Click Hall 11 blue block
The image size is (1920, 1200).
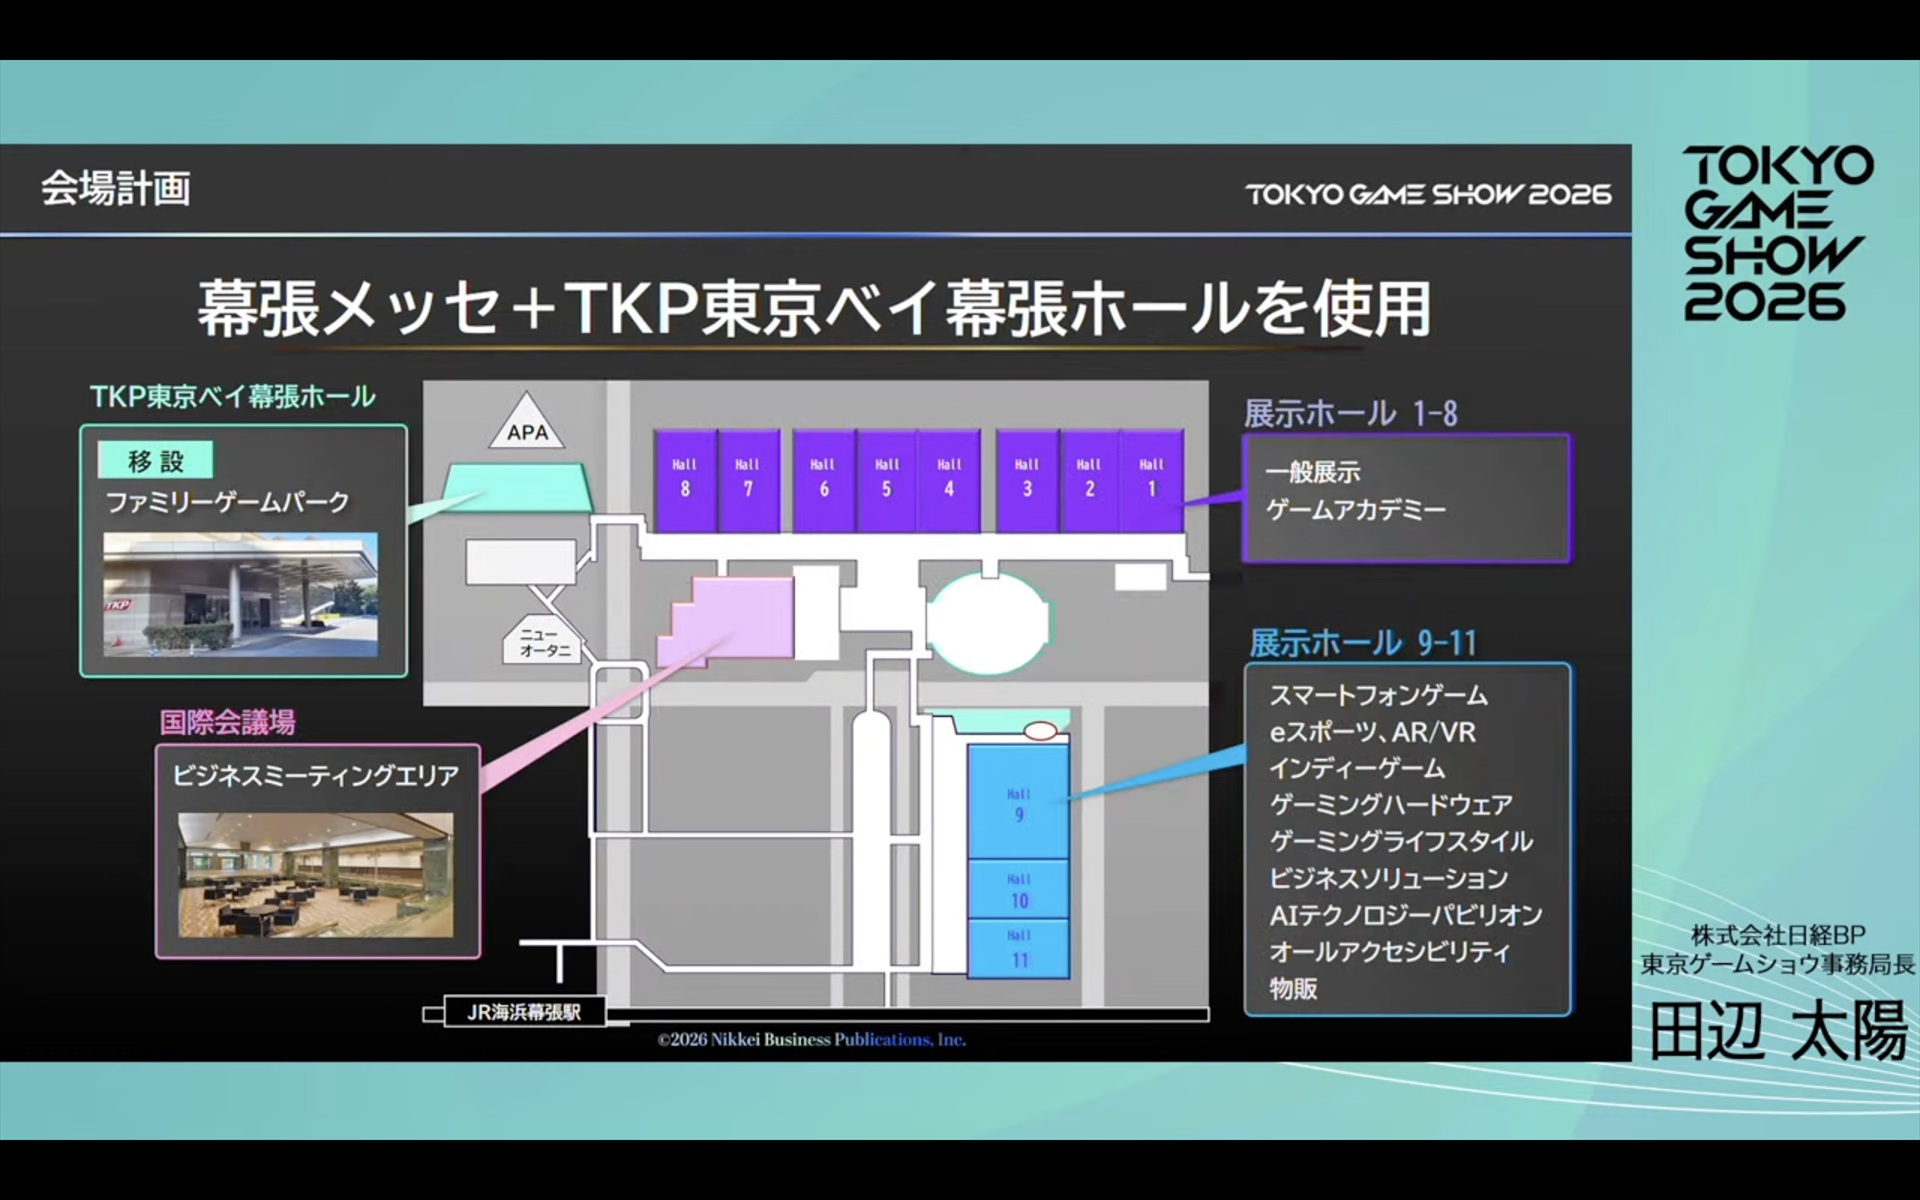click(1018, 949)
